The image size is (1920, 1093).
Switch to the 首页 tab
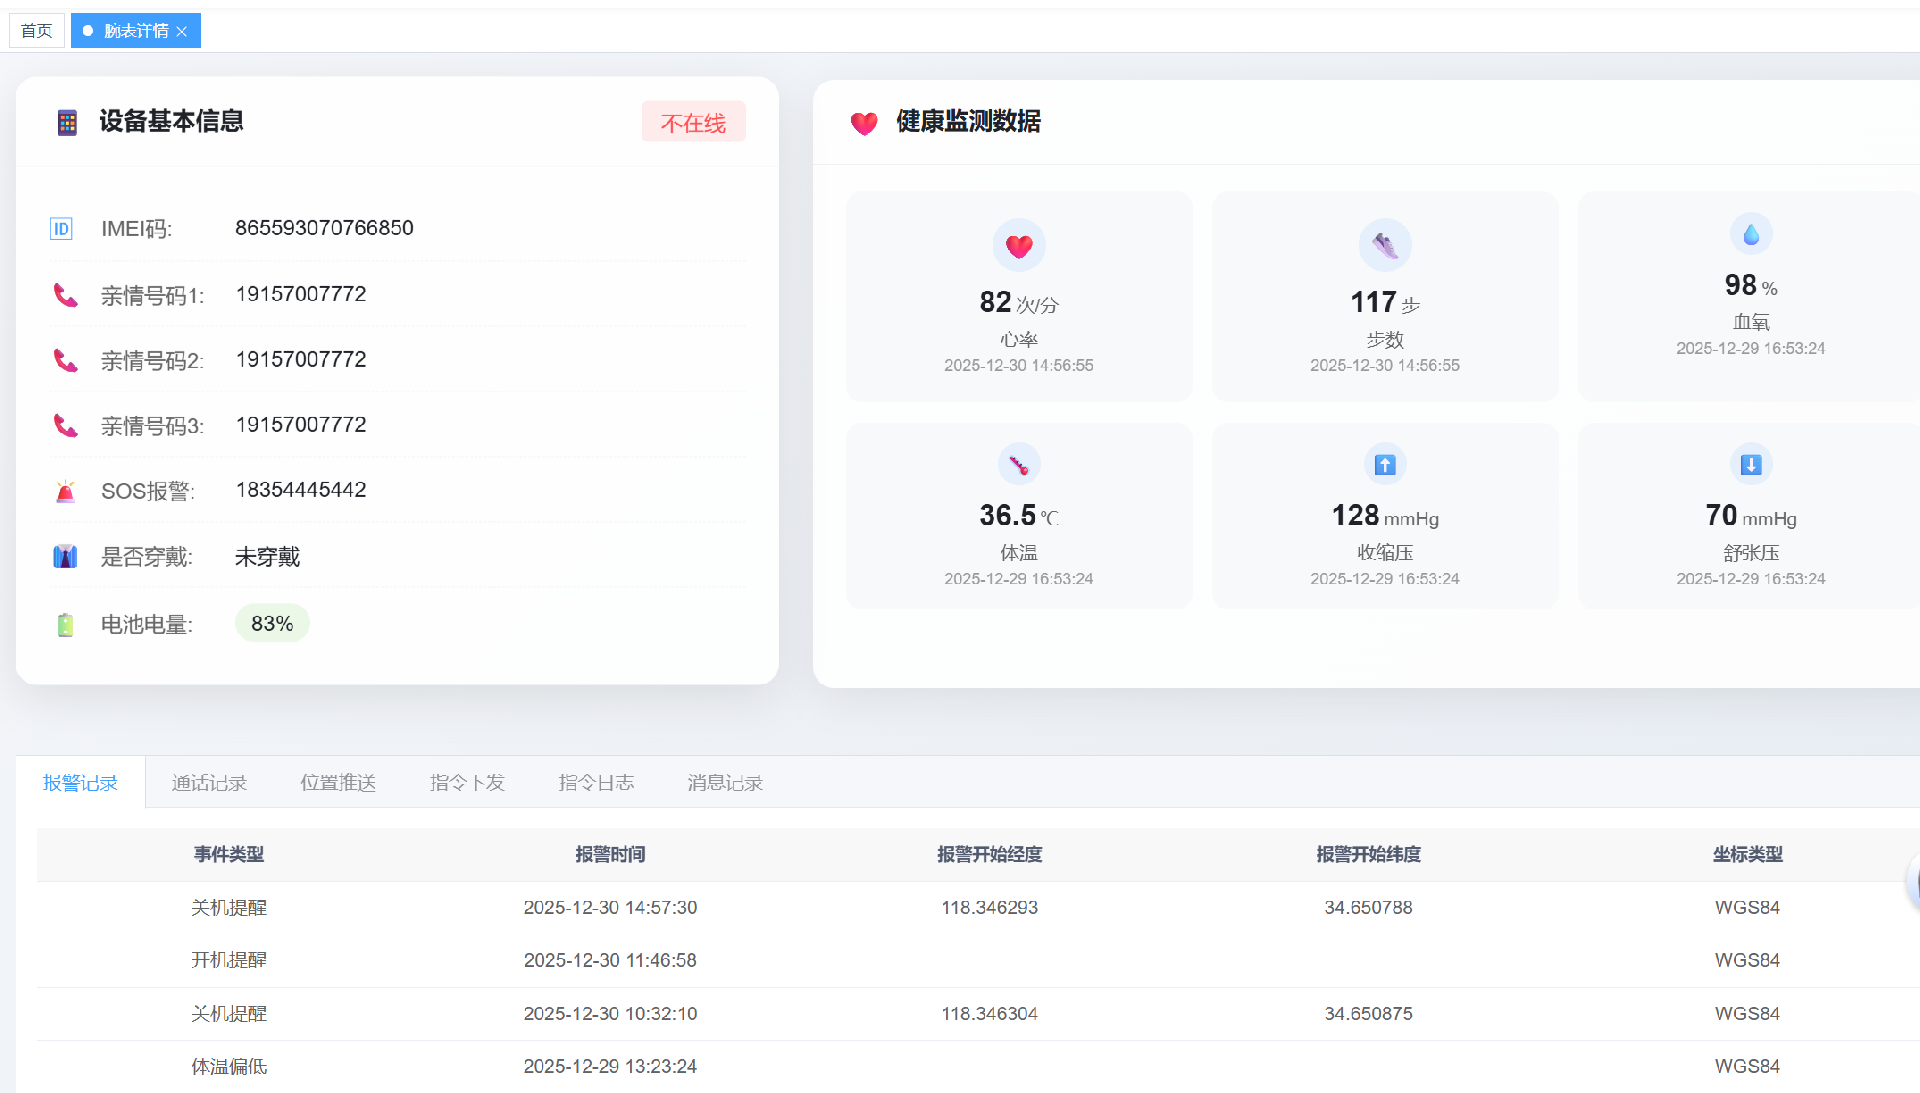[x=37, y=31]
